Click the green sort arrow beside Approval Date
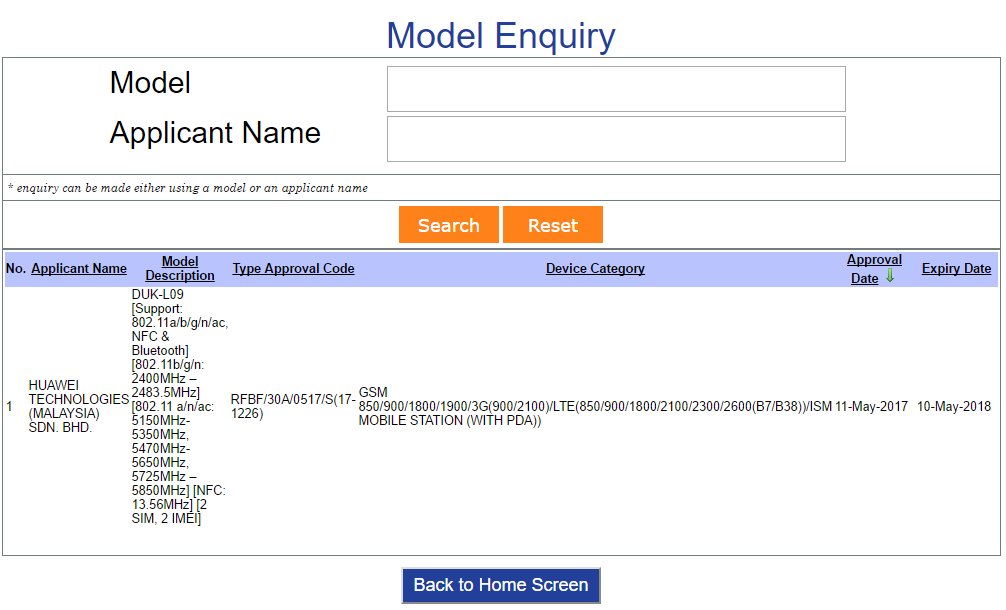Viewport: 1006px width, 610px height. (x=890, y=277)
